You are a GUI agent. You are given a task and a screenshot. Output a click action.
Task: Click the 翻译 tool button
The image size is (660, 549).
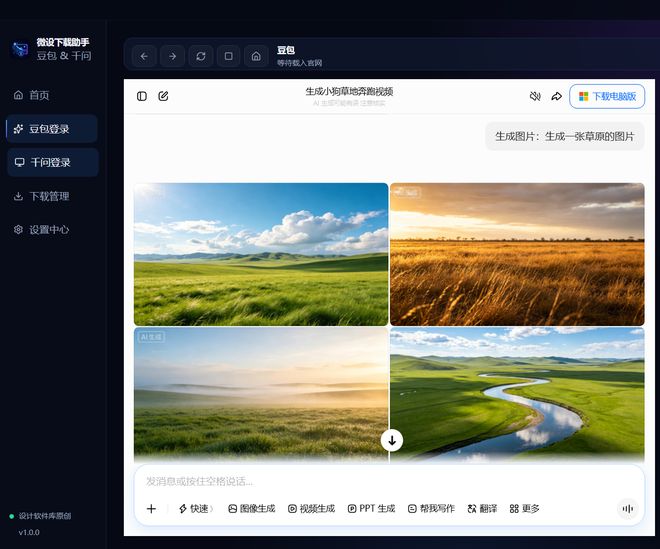482,509
